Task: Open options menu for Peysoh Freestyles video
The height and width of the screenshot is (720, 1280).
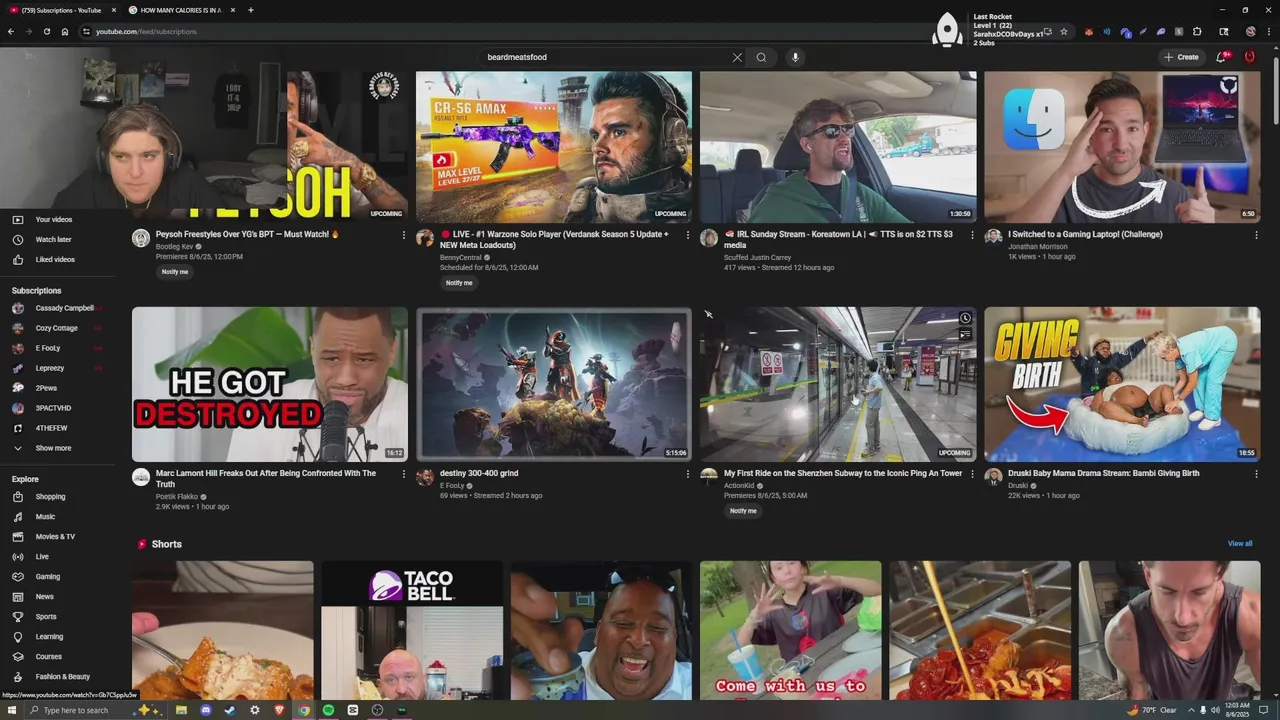Action: click(x=404, y=235)
